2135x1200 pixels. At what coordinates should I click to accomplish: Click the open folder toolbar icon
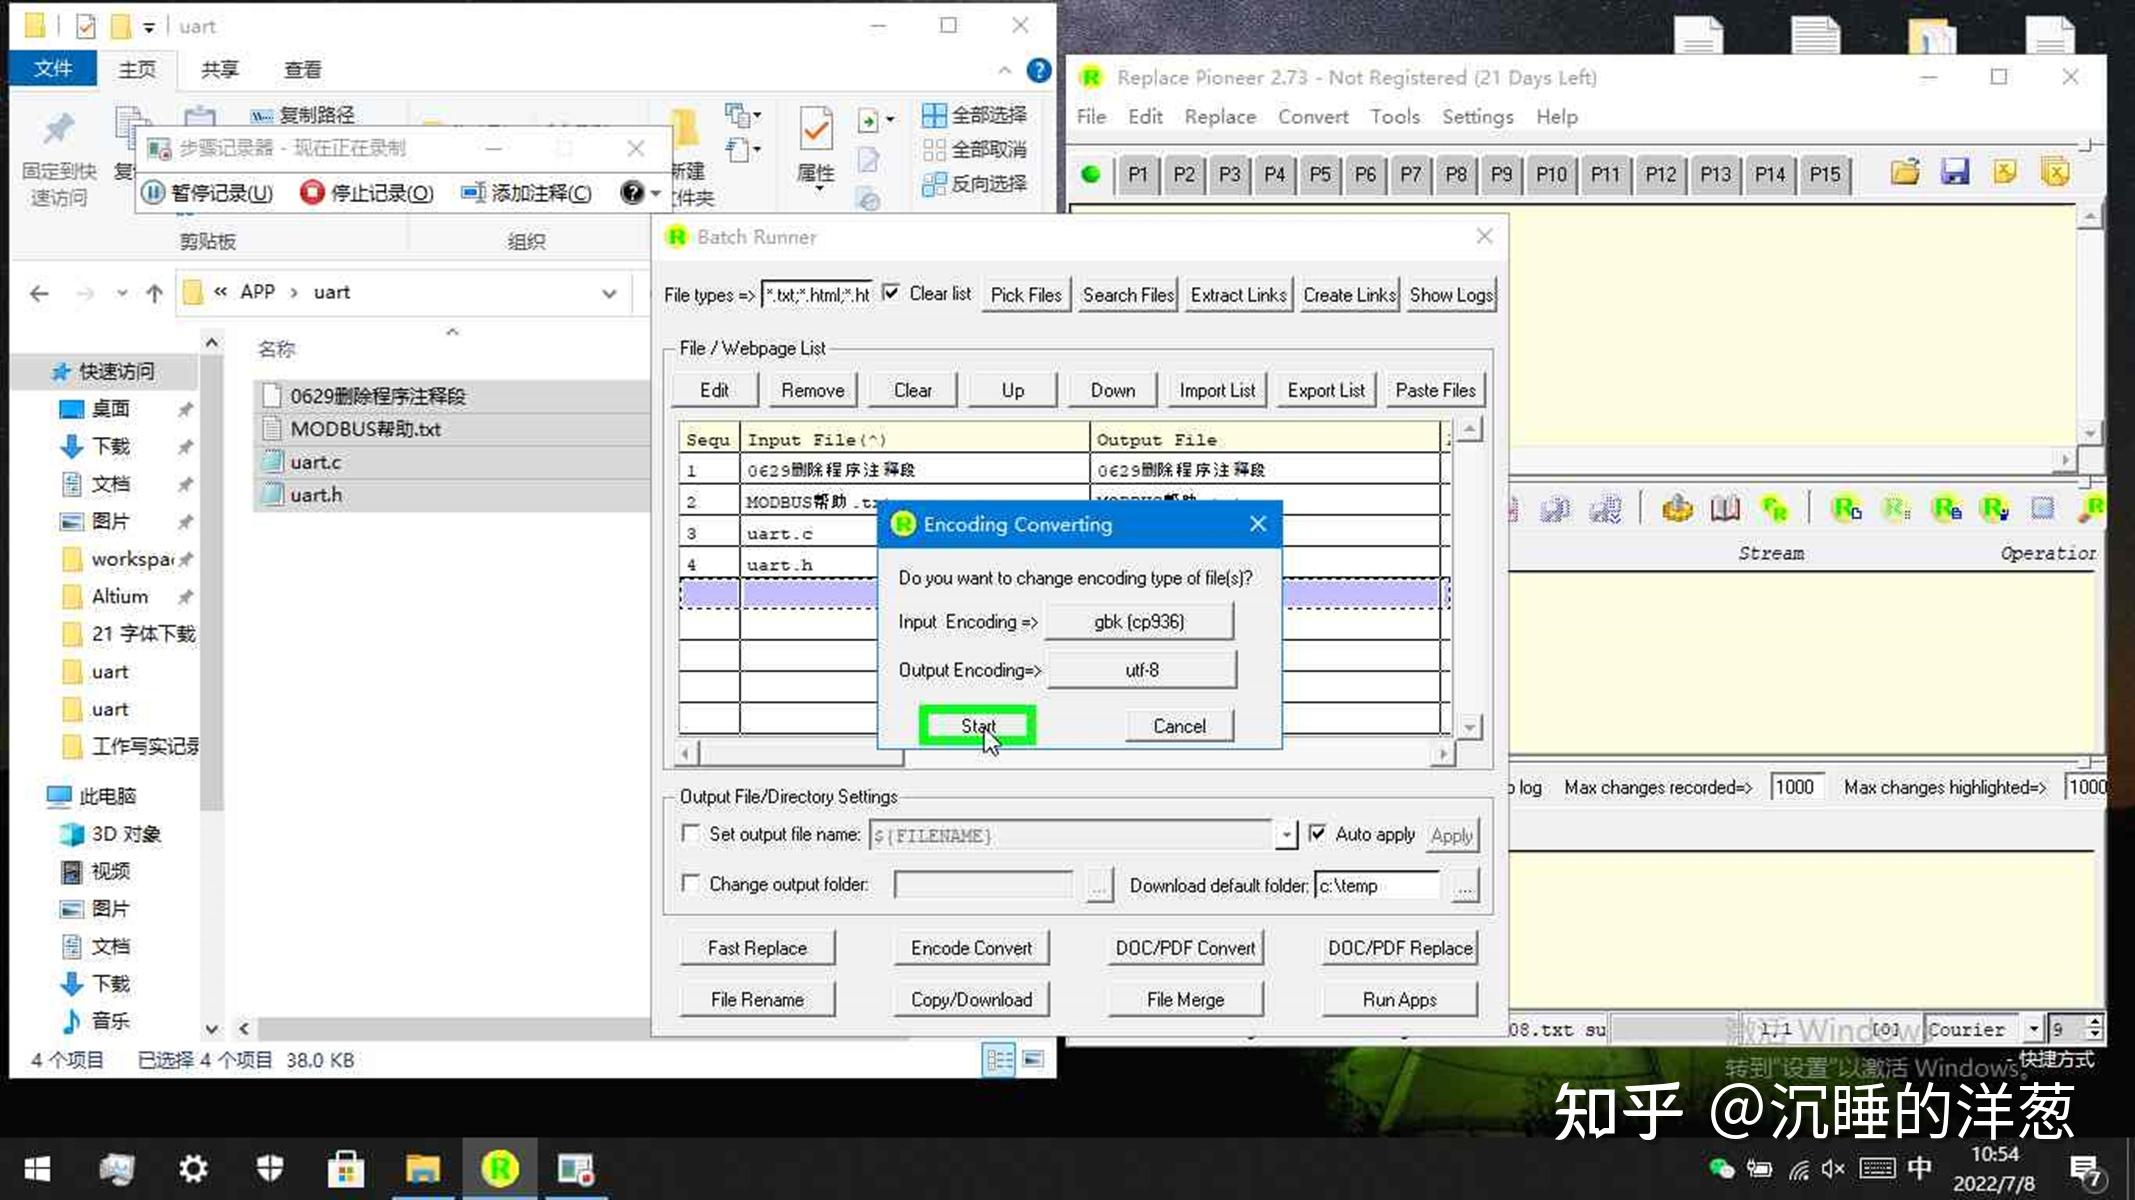point(1905,173)
